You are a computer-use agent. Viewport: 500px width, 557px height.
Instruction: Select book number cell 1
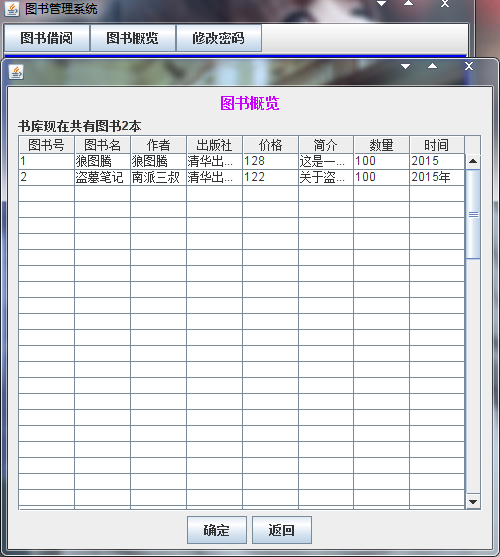[47, 161]
